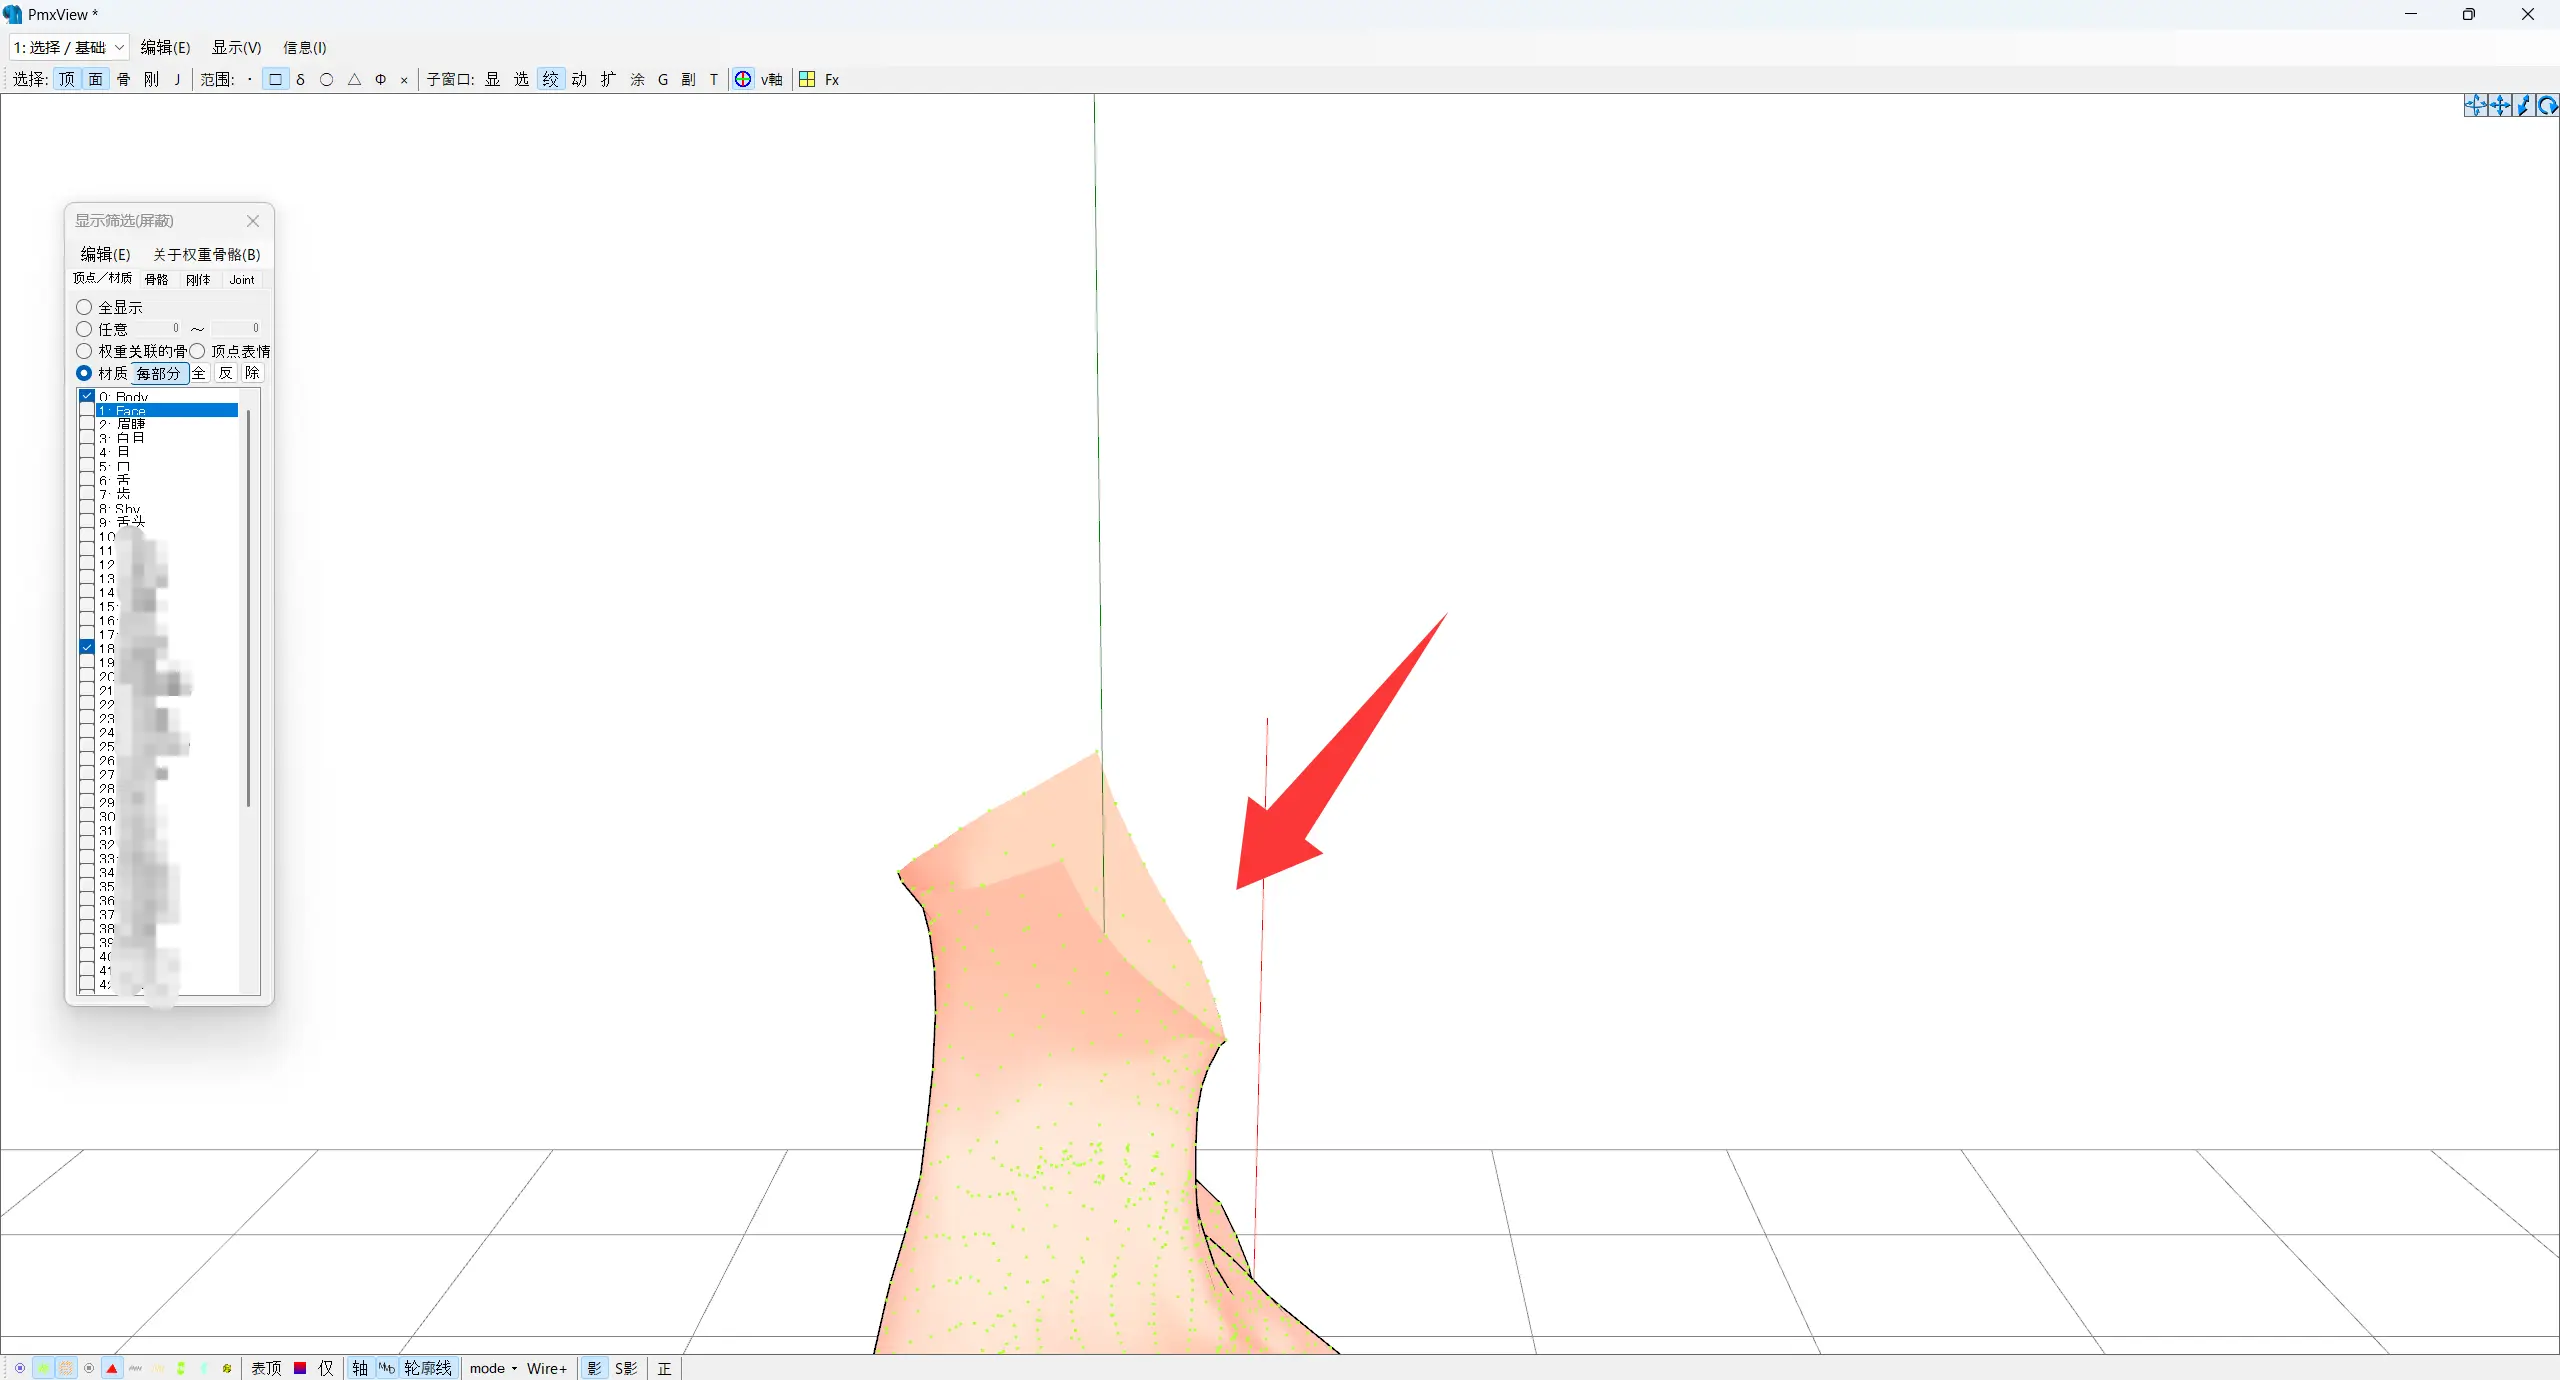Open the 每部分 dropdown next to 材质

click(x=159, y=373)
